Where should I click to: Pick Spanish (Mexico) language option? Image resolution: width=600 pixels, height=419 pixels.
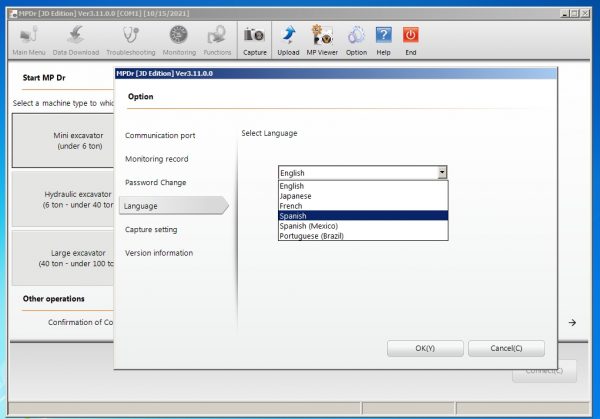tap(311, 226)
